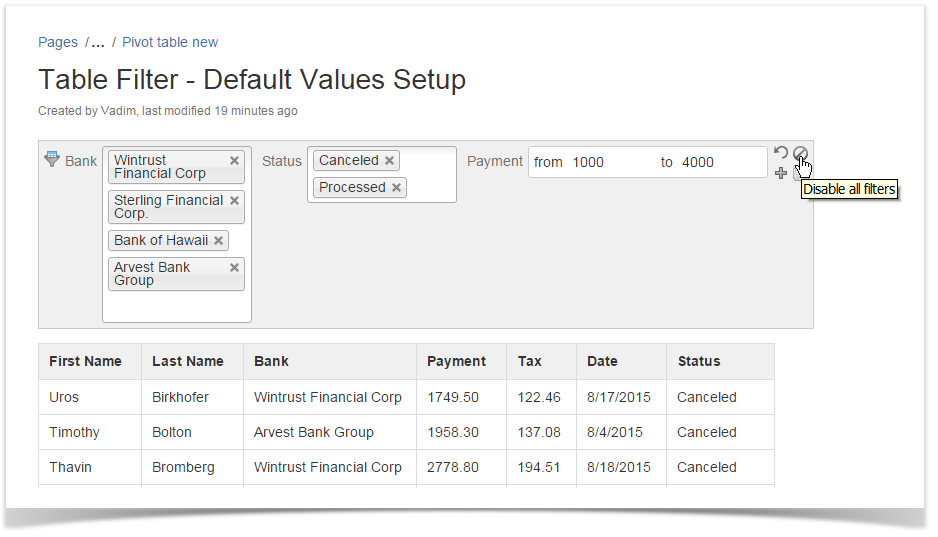Open the Status multi-select filter box
Image resolution: width=938 pixels, height=537 pixels.
382,175
